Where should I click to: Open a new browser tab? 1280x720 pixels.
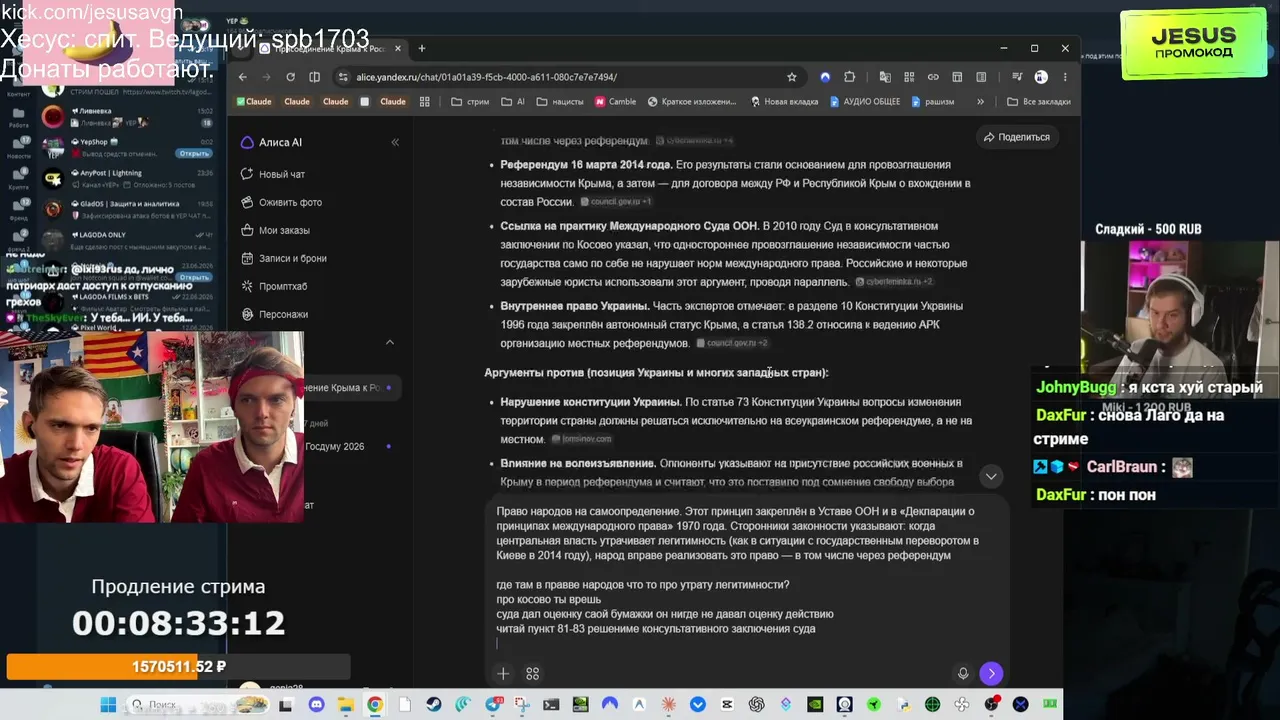(x=422, y=48)
